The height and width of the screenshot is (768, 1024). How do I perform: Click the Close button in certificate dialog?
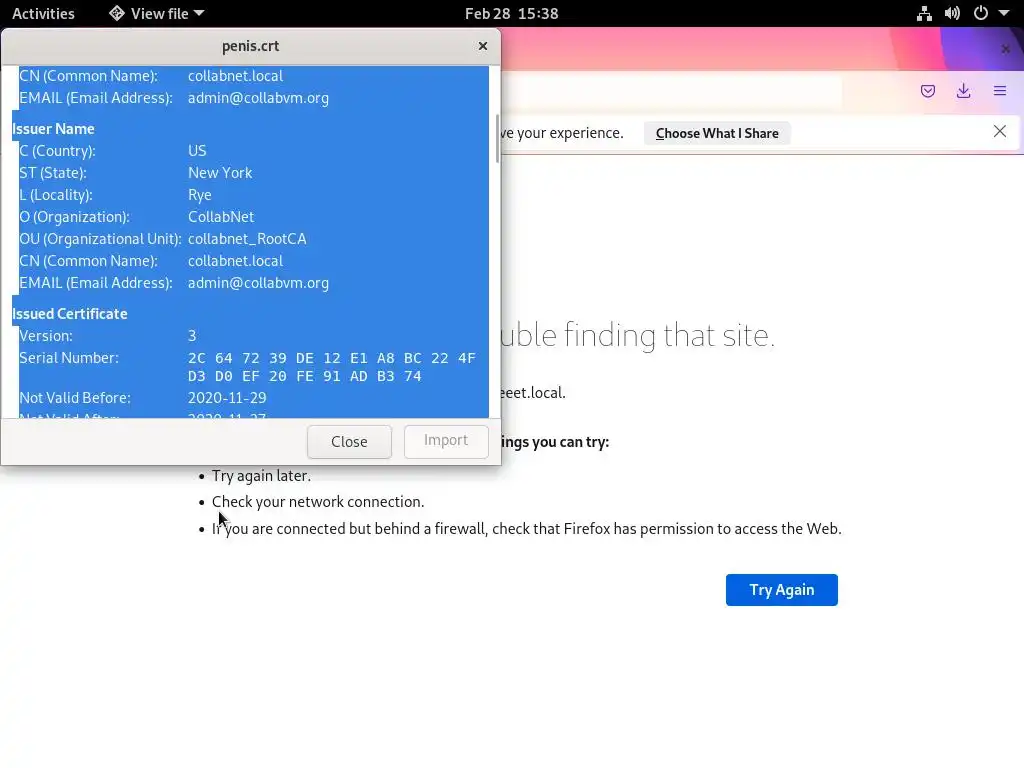(349, 441)
